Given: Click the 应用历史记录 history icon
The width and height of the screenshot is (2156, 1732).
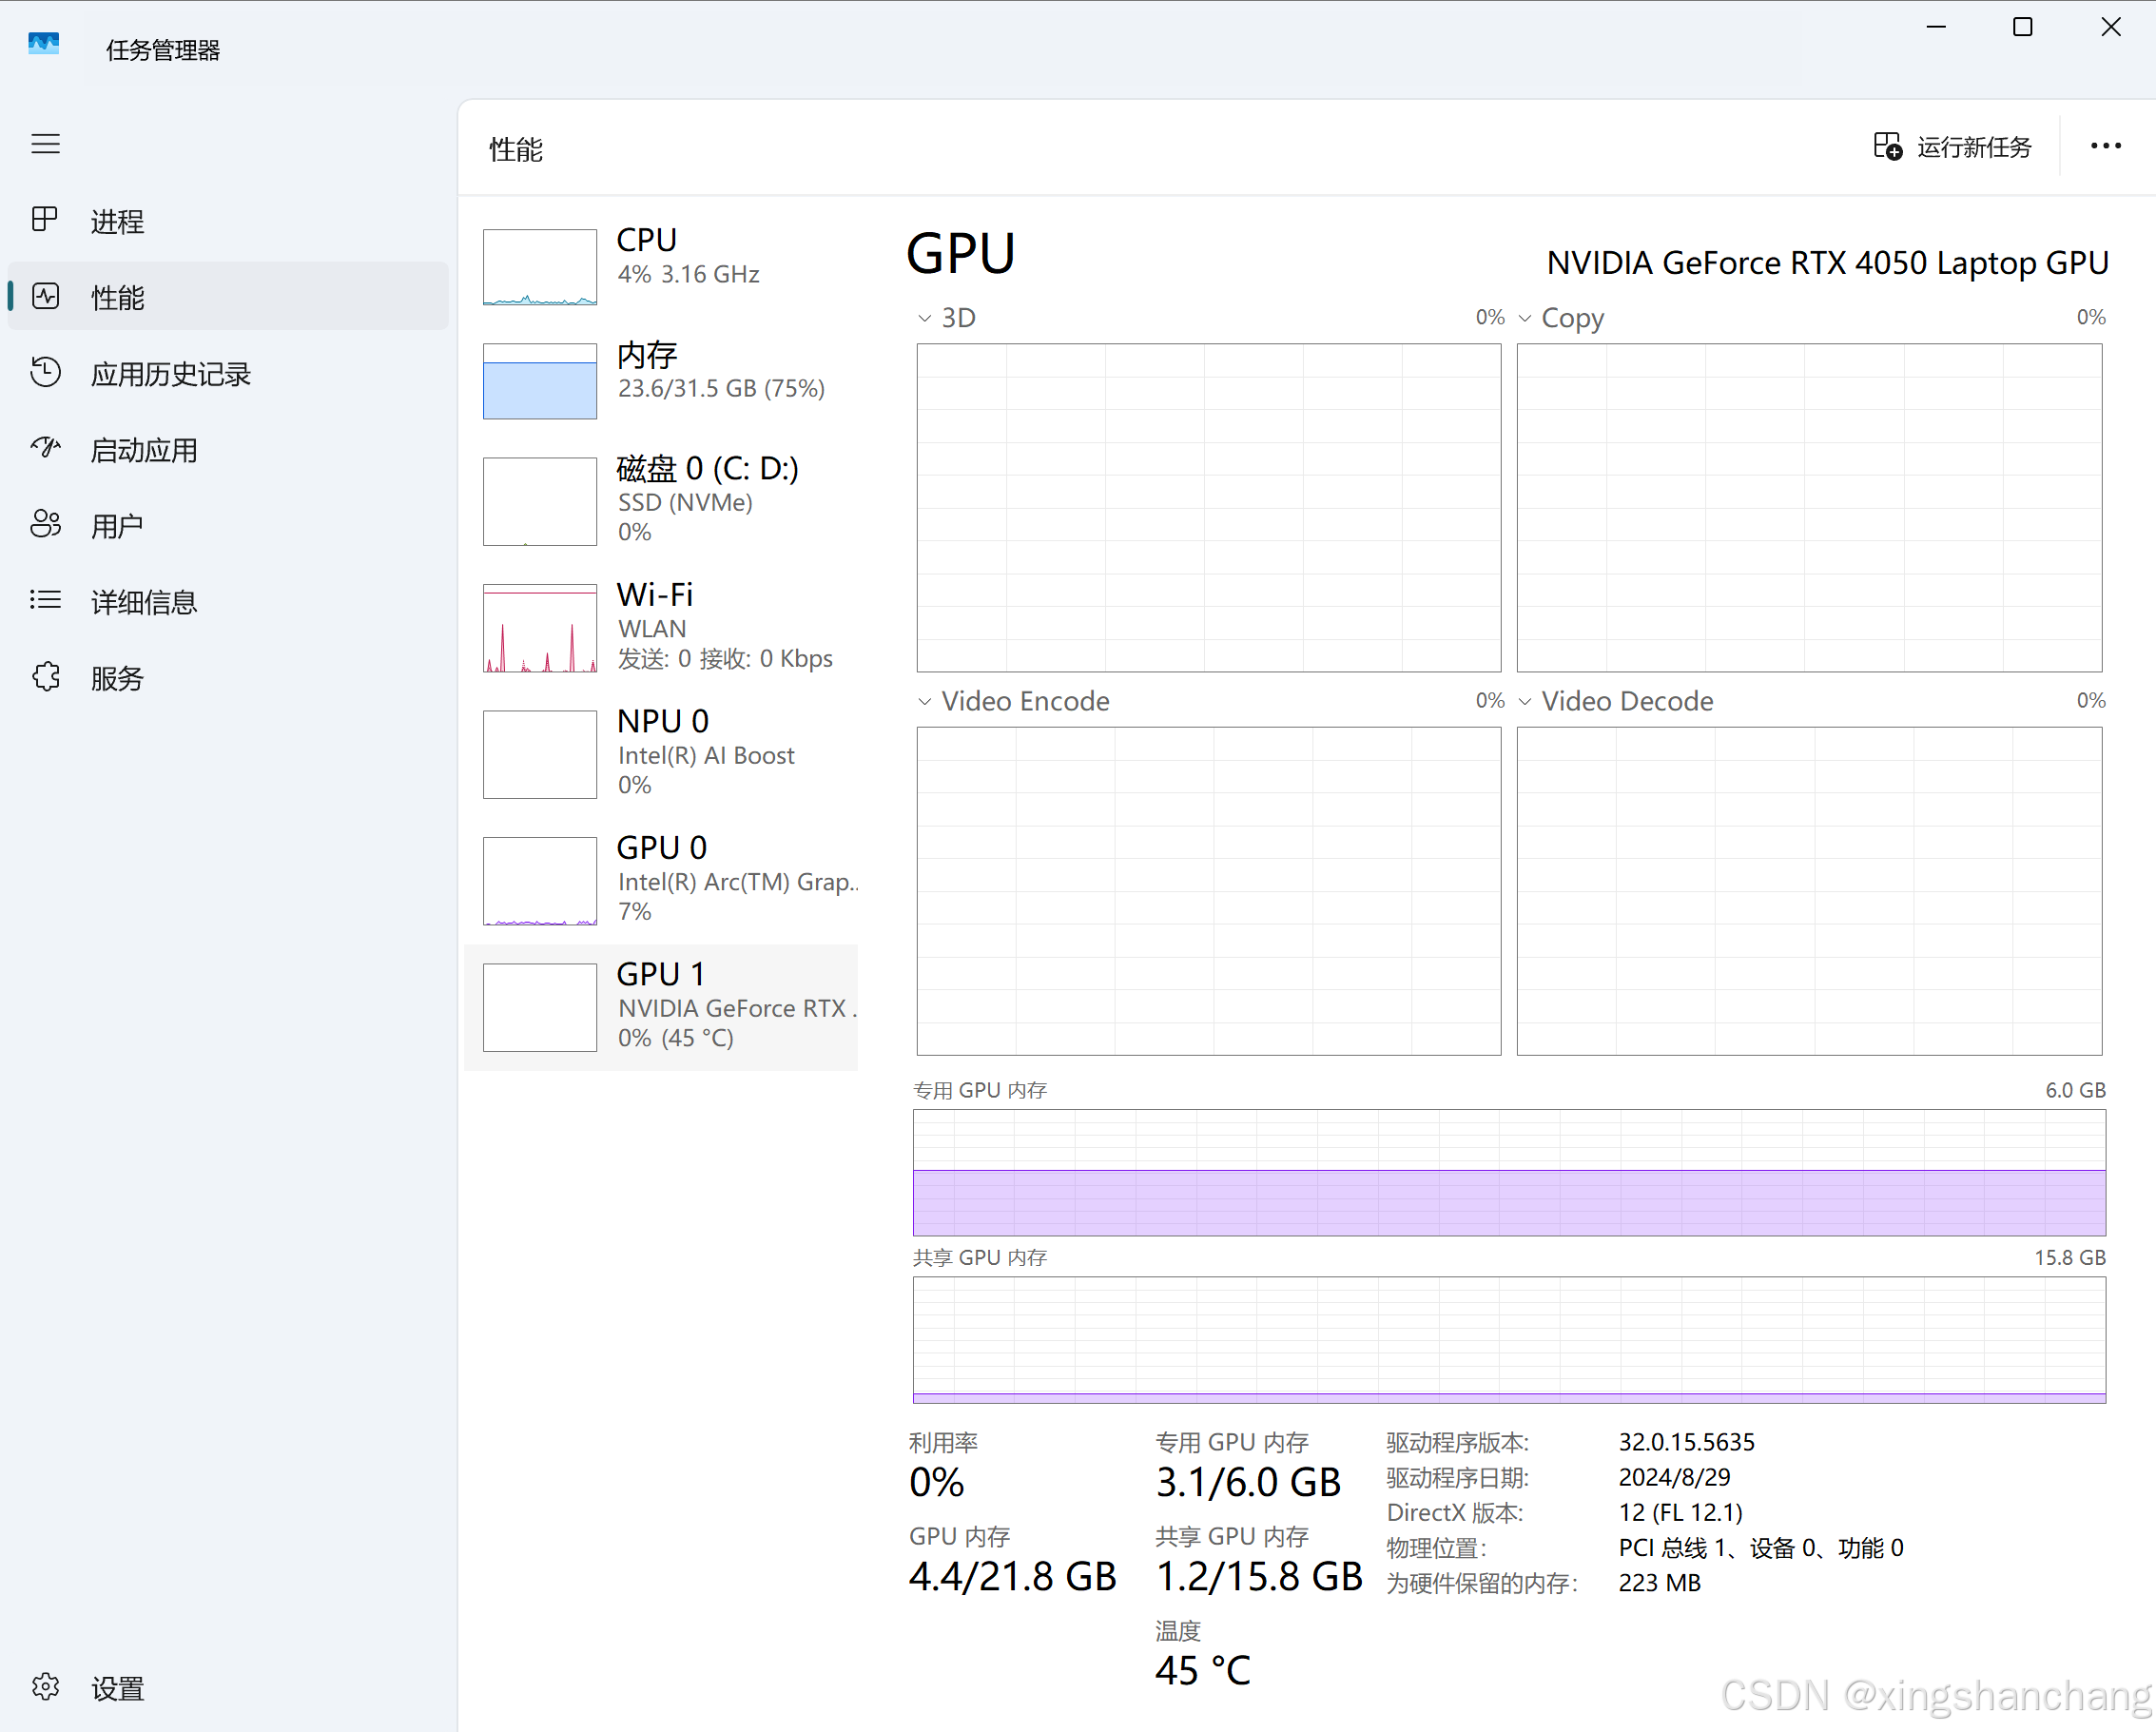Looking at the screenshot, I should tap(45, 372).
